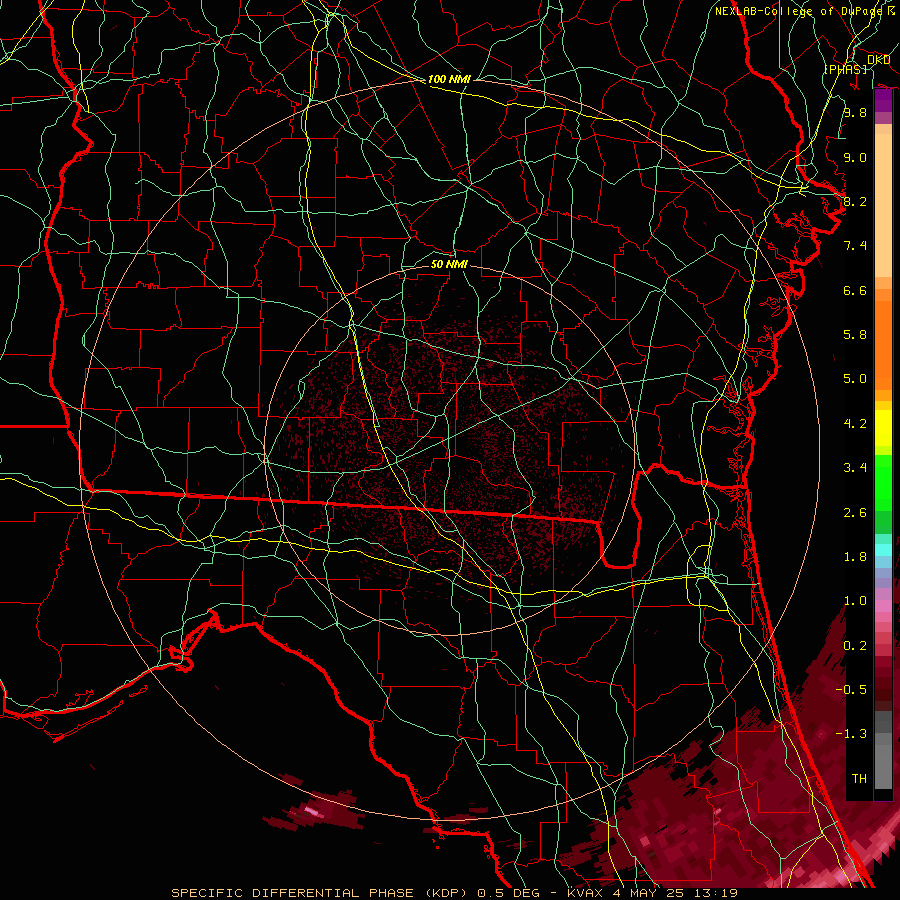Click the DKD label above the color scale
The height and width of the screenshot is (900, 900).
pyautogui.click(x=878, y=60)
